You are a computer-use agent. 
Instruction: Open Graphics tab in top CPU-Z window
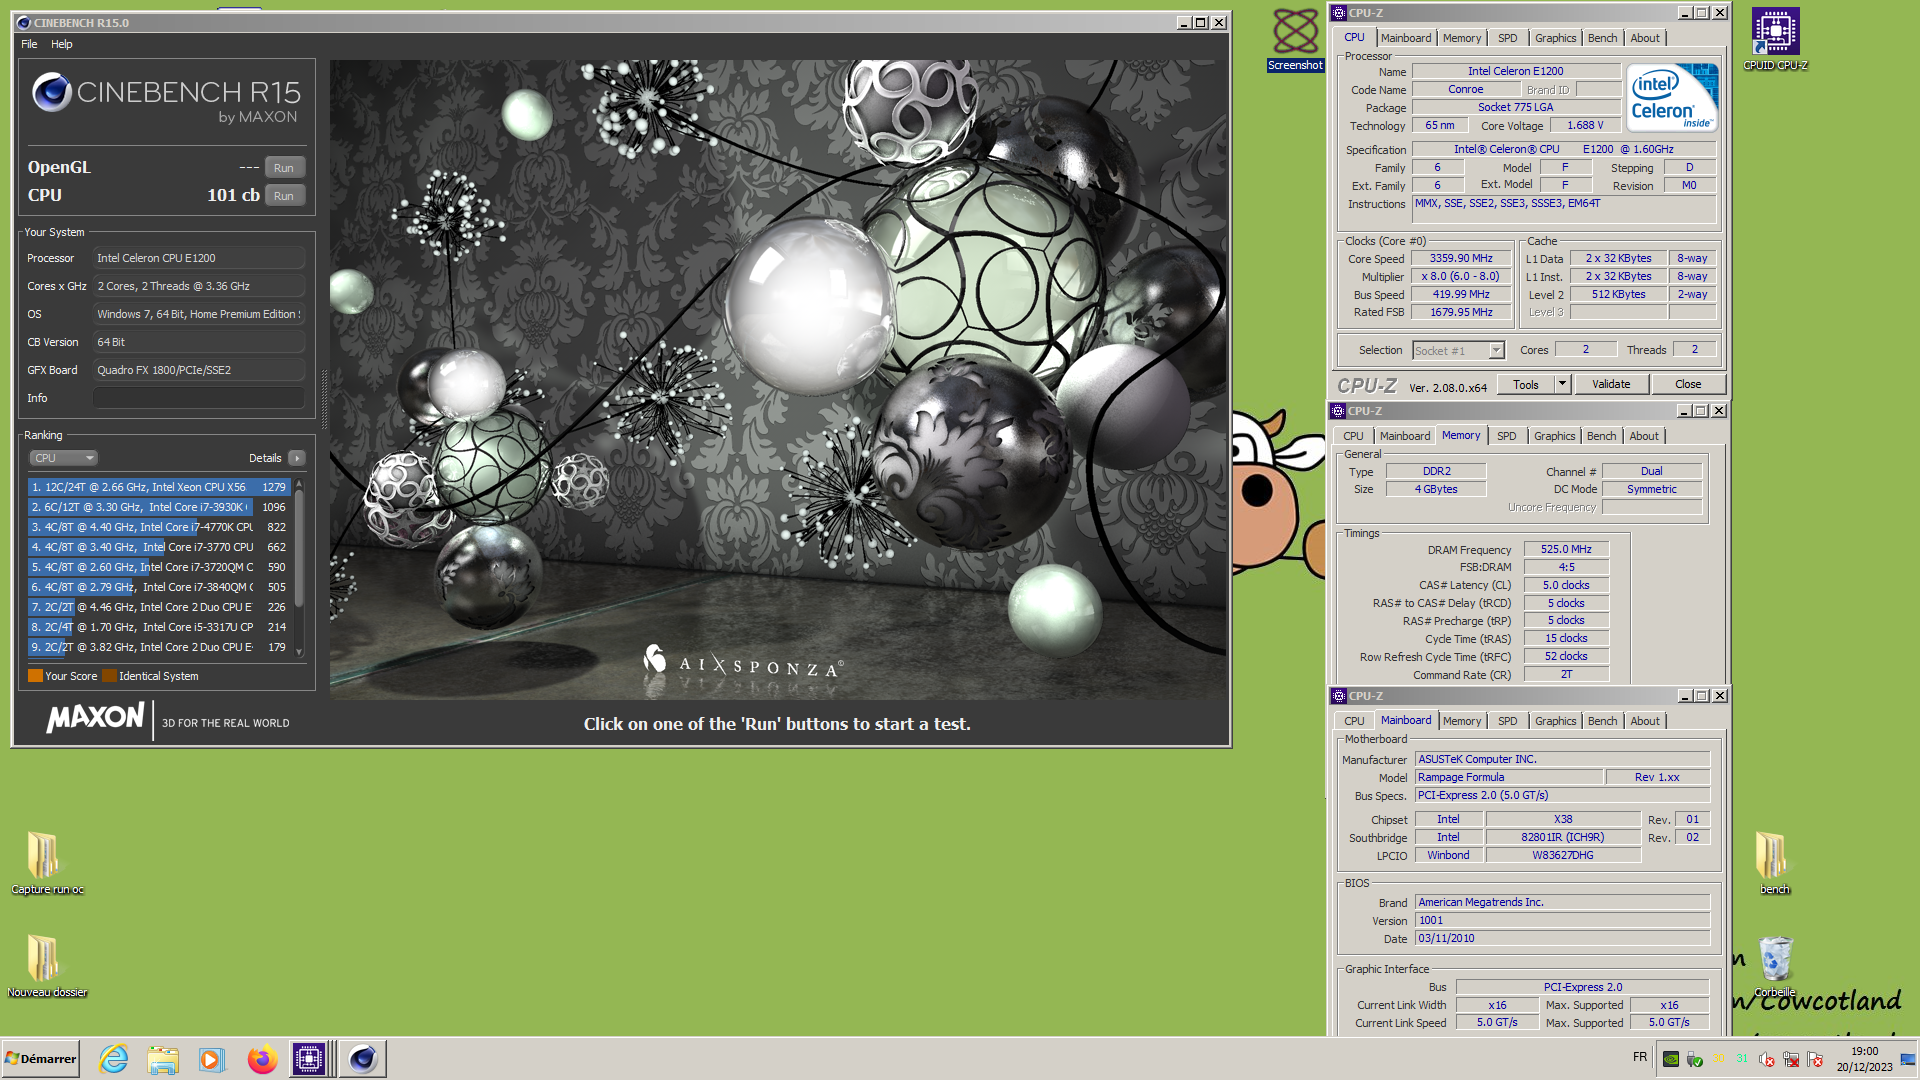point(1555,38)
